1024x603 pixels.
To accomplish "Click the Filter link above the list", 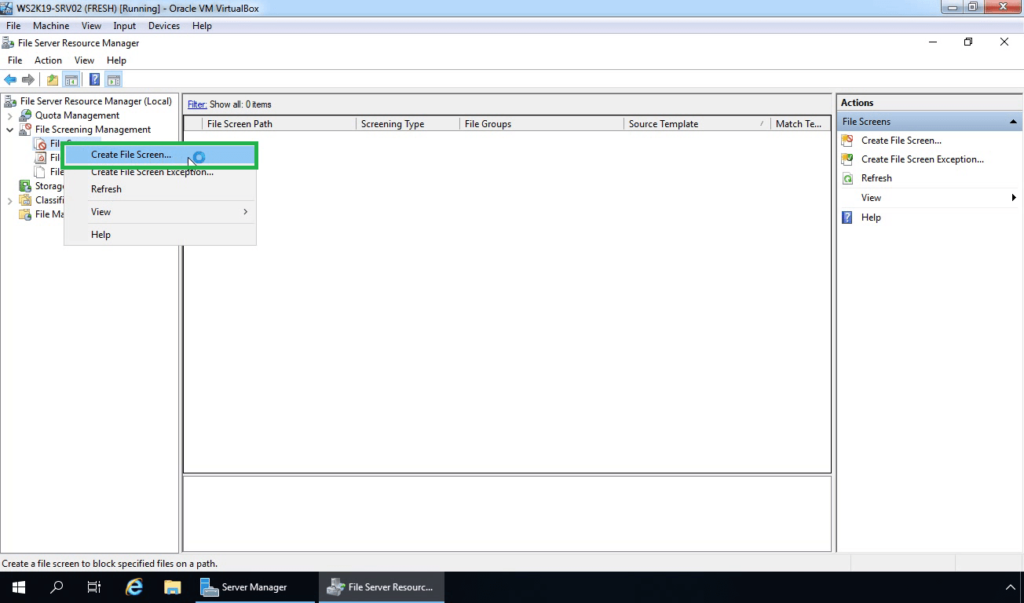I will point(197,105).
